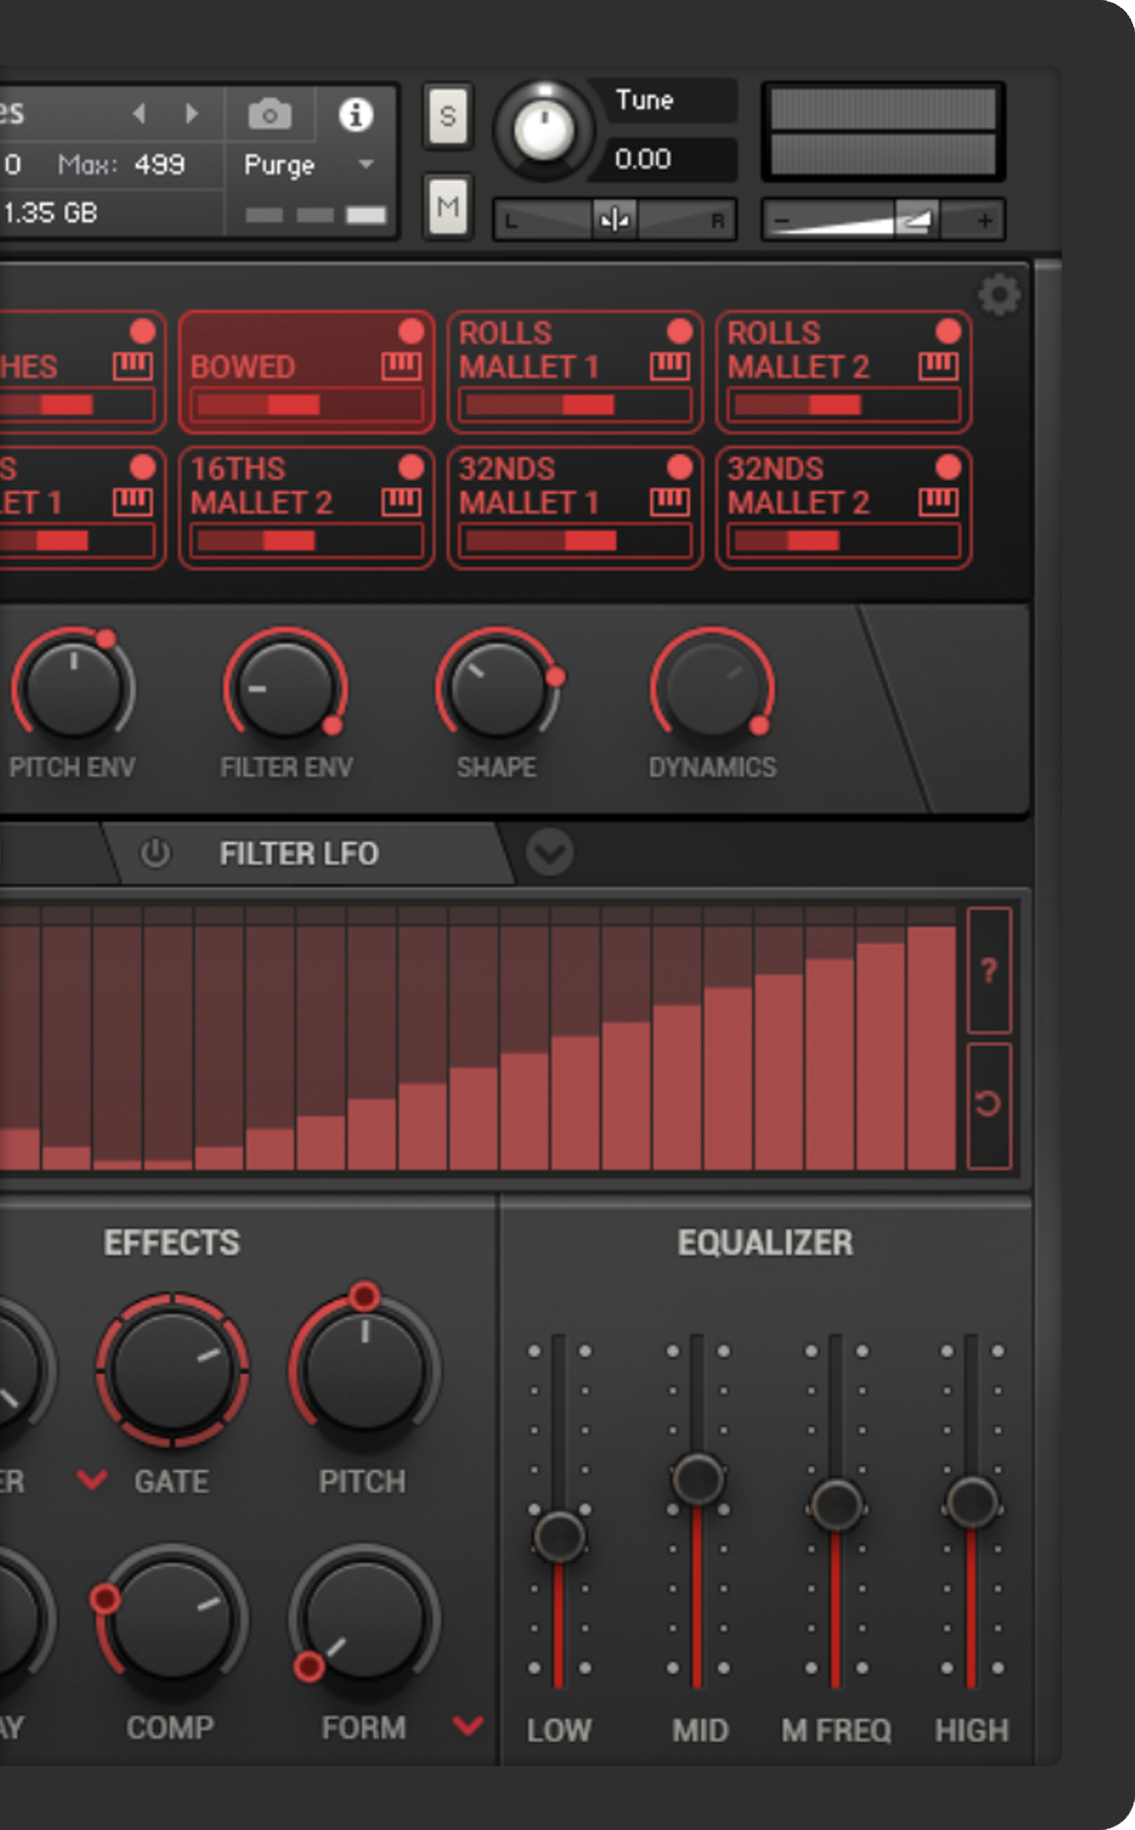Select the 32NDS MALLET 1 articulation
Screen dimensions: 1135x1830
point(575,507)
